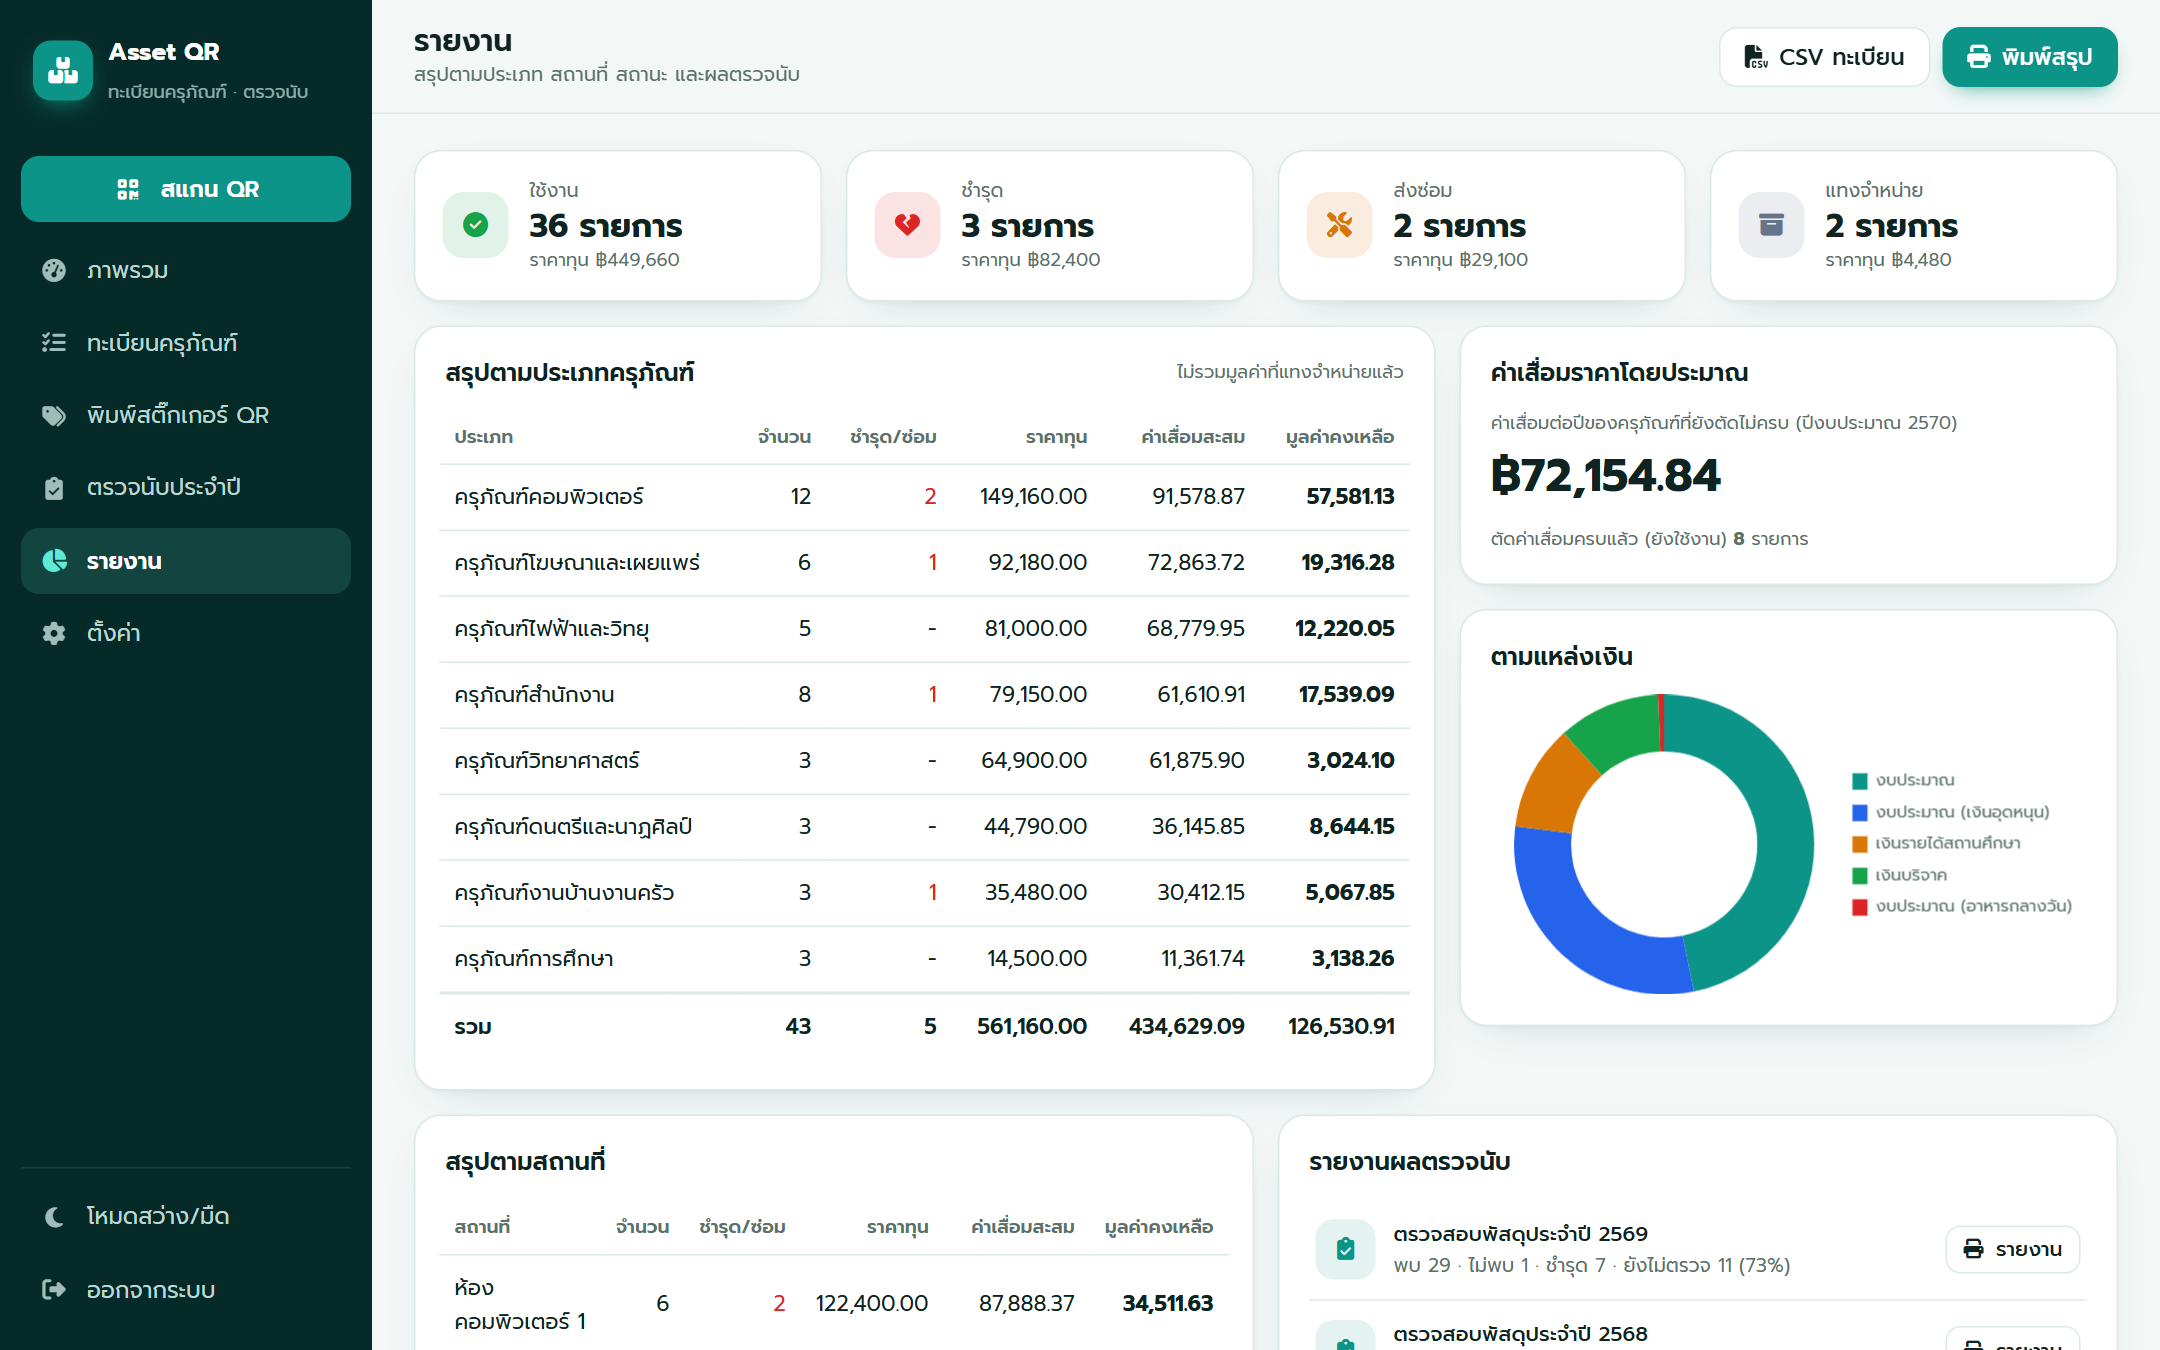
Task: Click the pie chart icon beside รายงาน
Action: coord(54,561)
